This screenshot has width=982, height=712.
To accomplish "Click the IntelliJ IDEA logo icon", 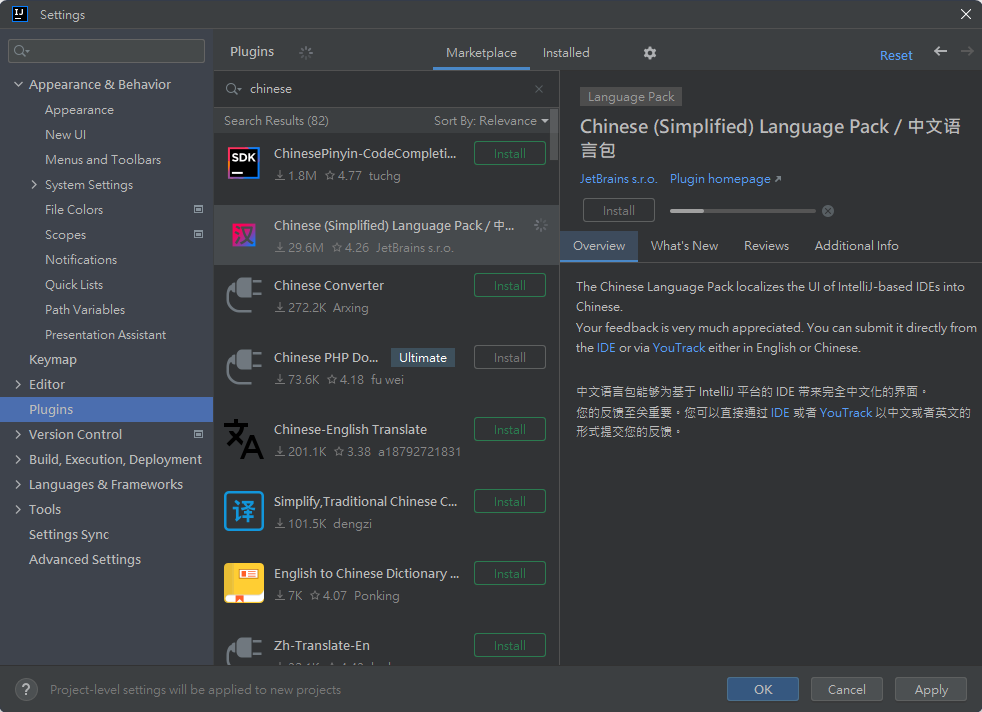I will [20, 14].
